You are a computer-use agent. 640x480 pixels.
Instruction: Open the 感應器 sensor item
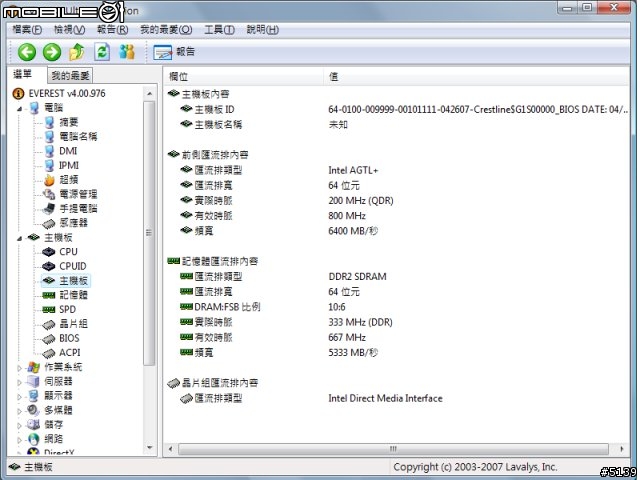point(65,223)
